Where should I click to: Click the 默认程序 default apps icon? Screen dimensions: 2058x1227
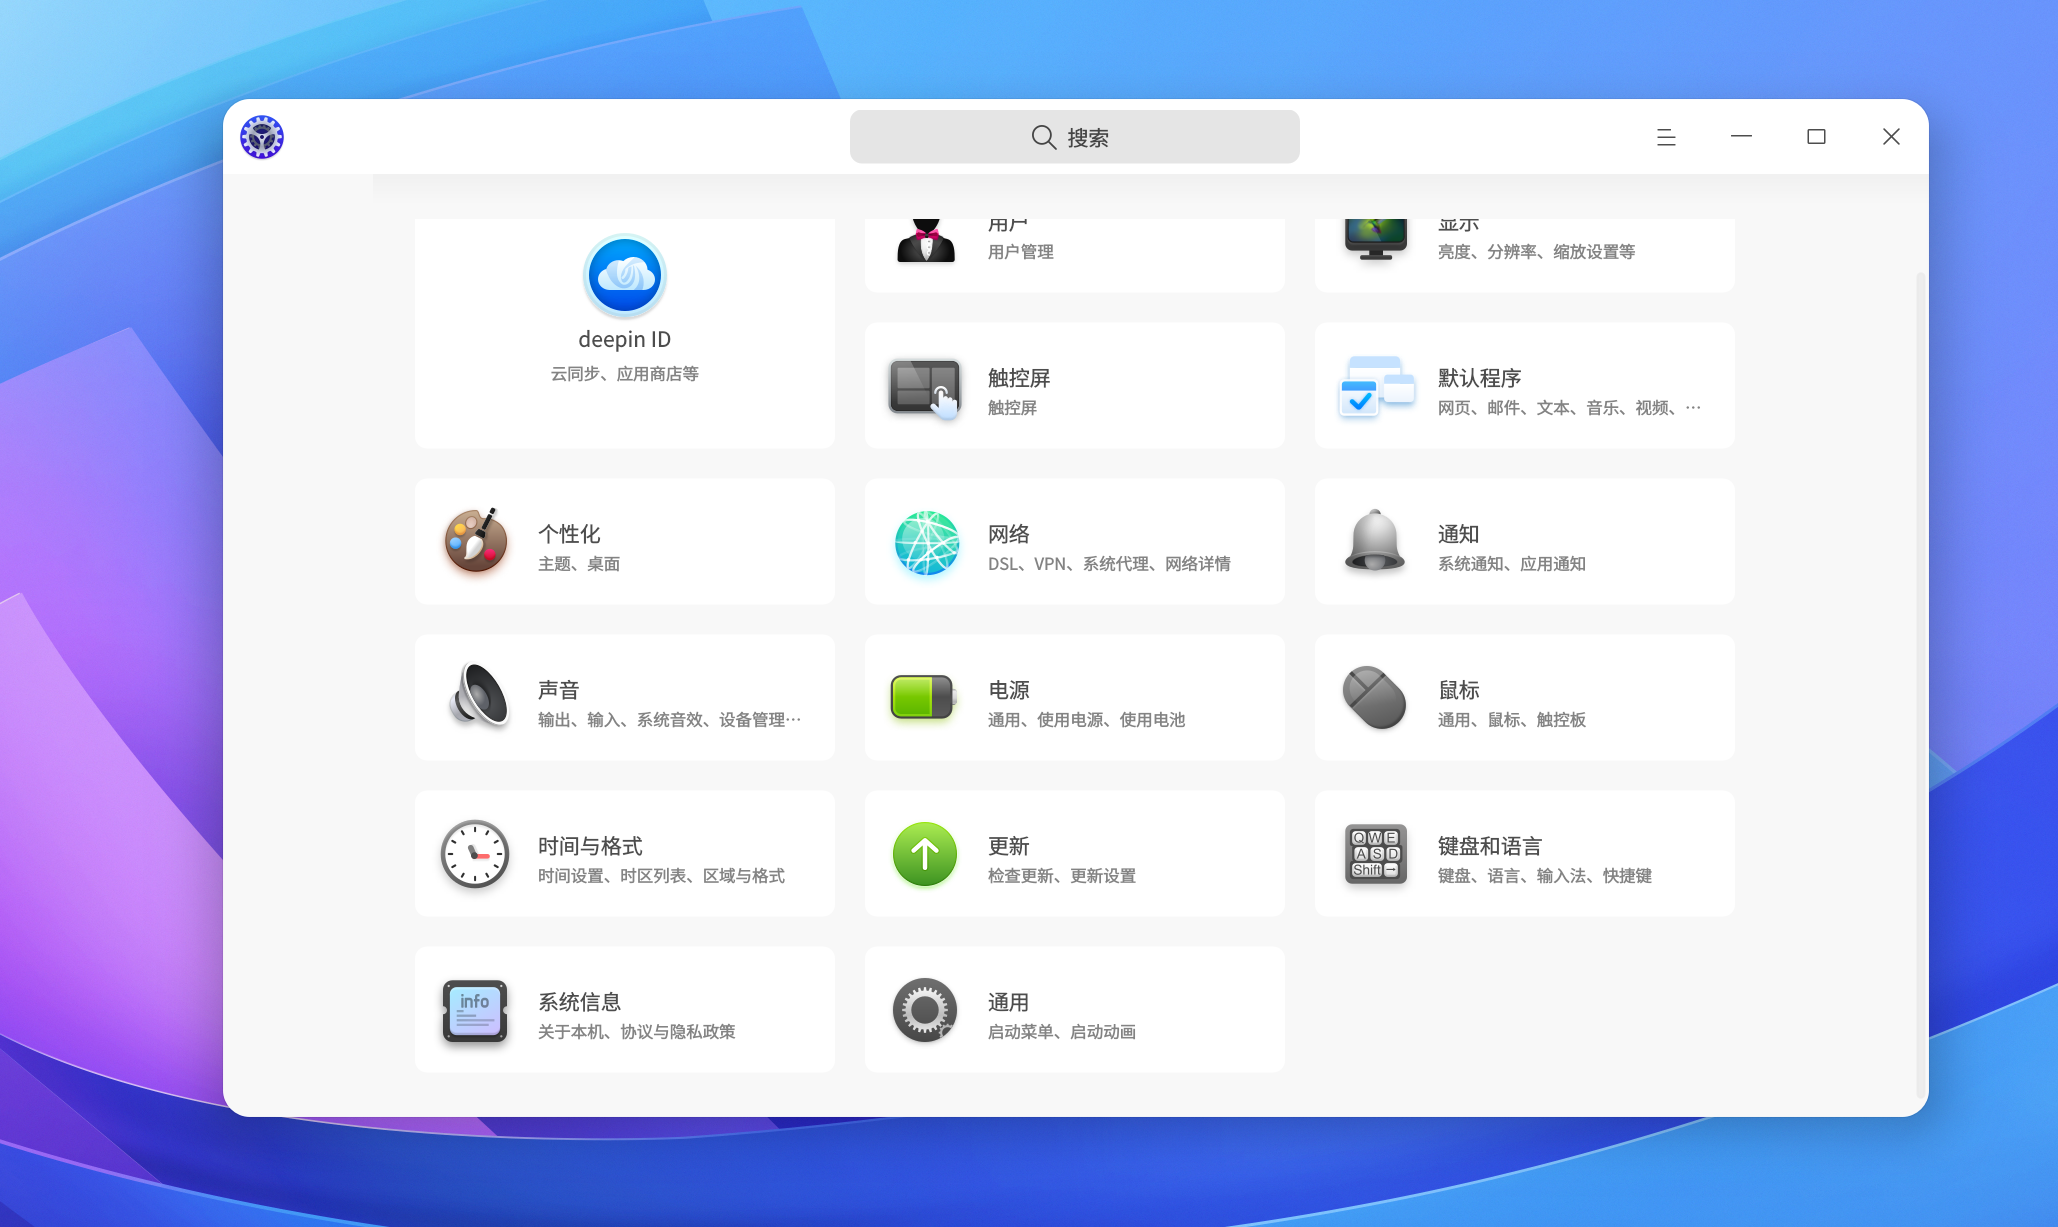pos(1376,387)
